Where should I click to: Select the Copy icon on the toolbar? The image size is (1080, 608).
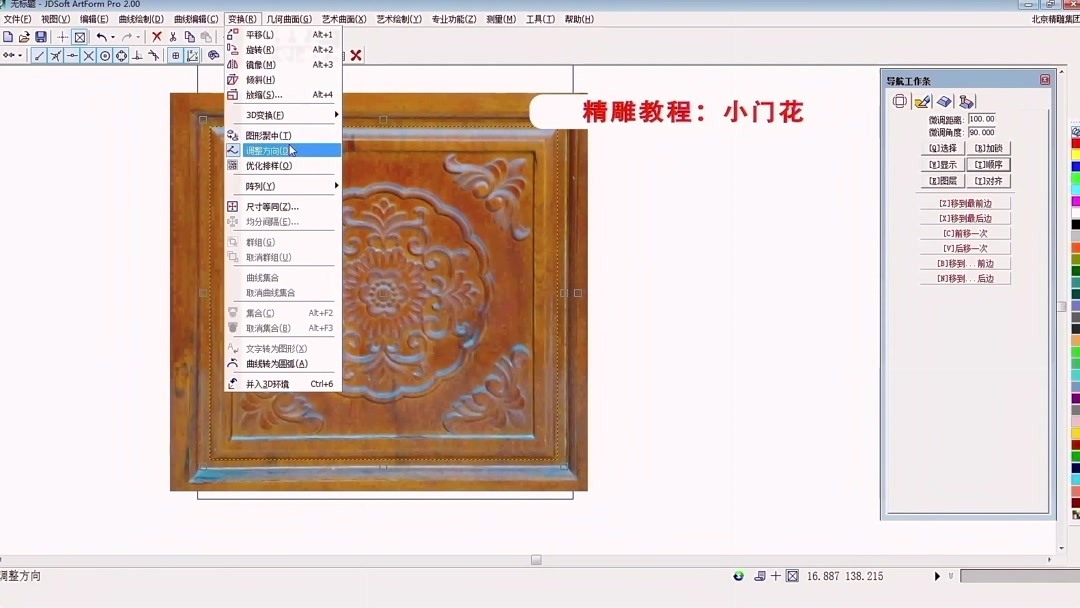[x=190, y=36]
